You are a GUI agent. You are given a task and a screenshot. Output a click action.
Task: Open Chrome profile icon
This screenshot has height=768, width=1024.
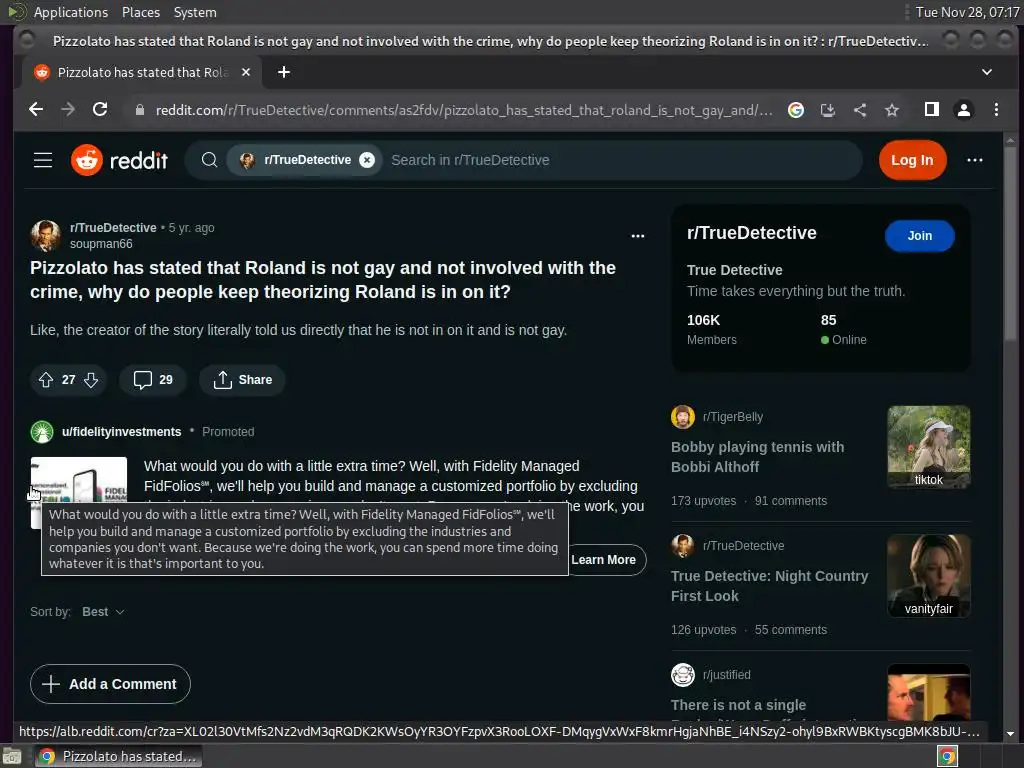click(963, 110)
